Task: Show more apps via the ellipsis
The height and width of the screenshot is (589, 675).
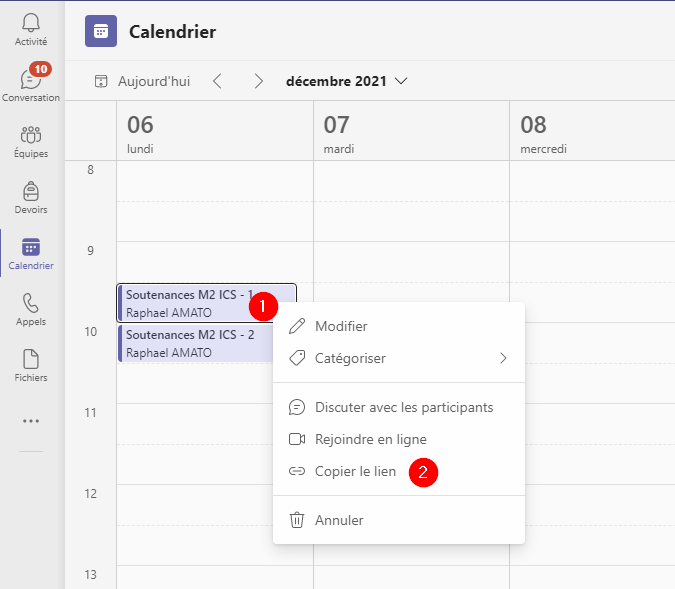Action: (x=31, y=421)
